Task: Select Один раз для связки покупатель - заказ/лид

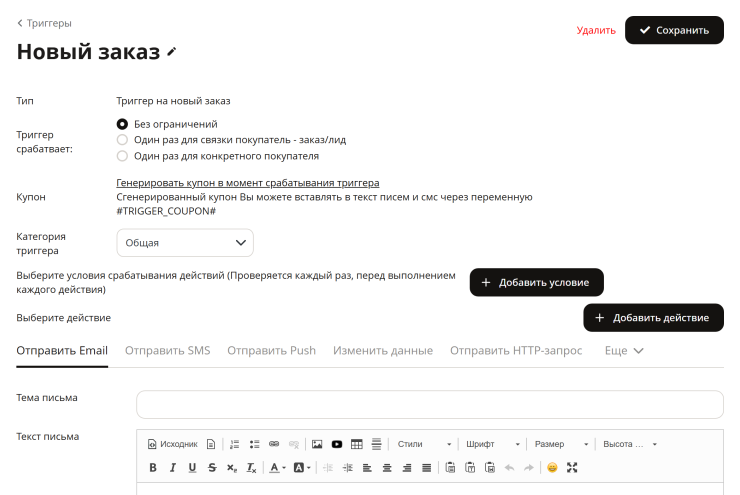Action: coord(122,140)
